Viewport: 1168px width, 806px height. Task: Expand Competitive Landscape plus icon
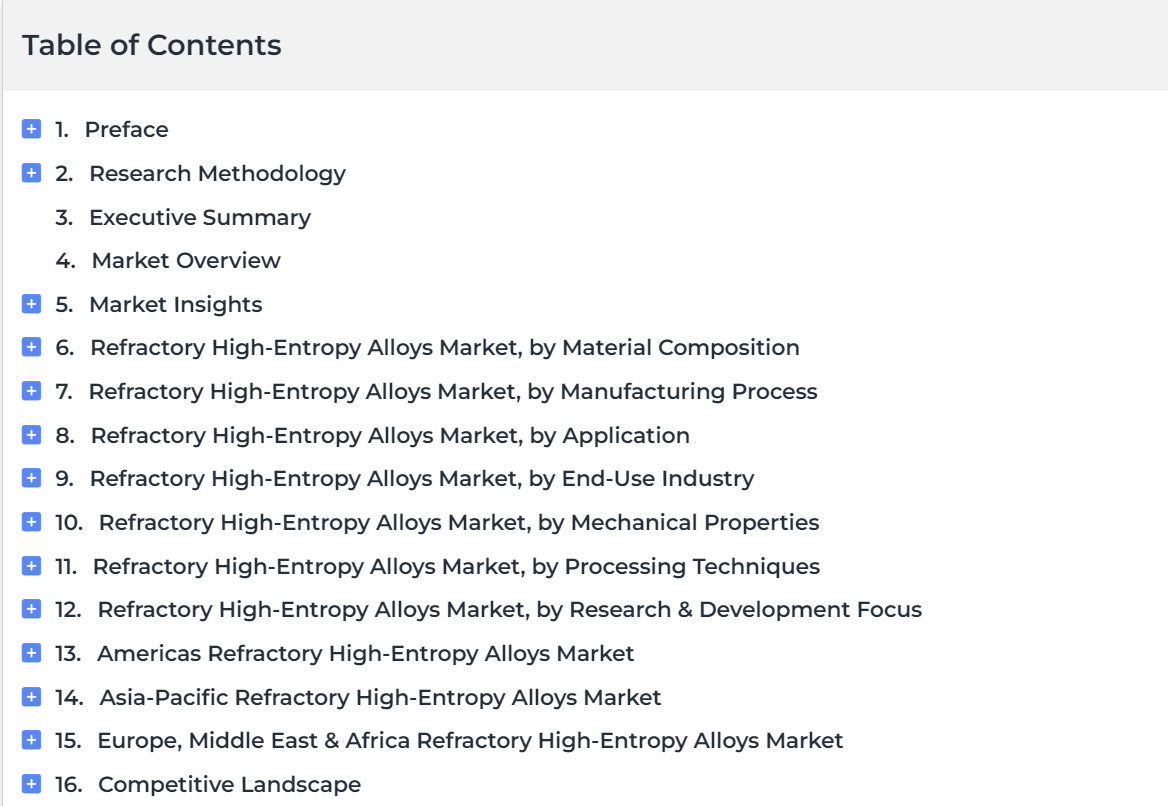pyautogui.click(x=31, y=784)
